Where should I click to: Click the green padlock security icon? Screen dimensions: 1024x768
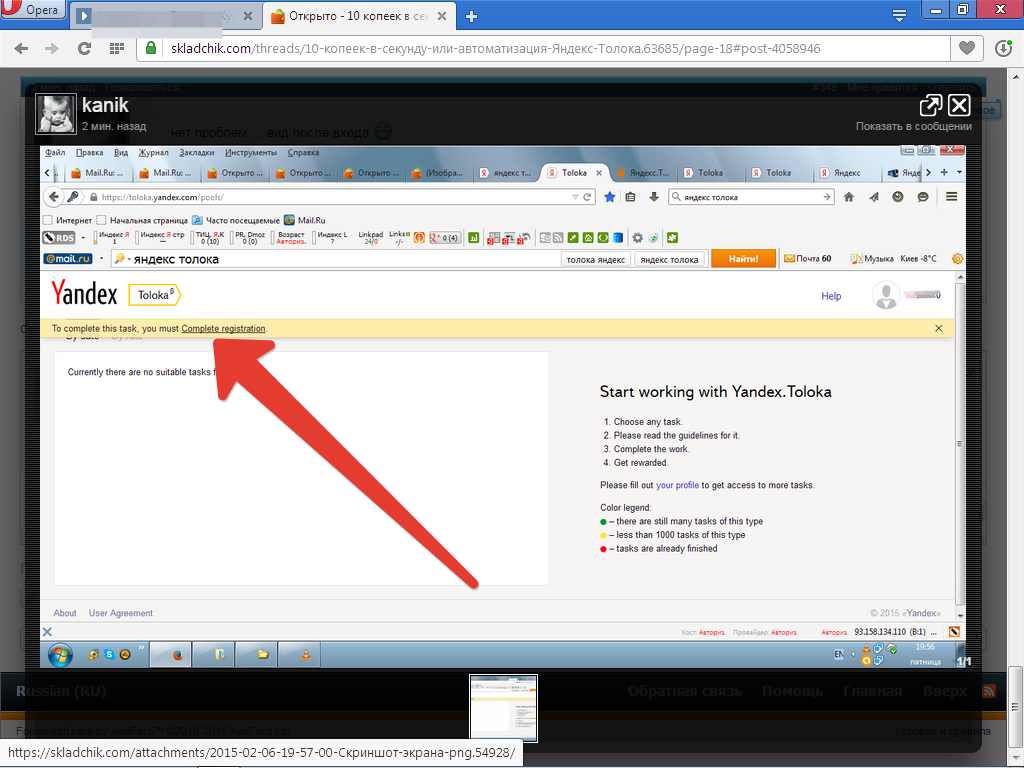(x=151, y=48)
